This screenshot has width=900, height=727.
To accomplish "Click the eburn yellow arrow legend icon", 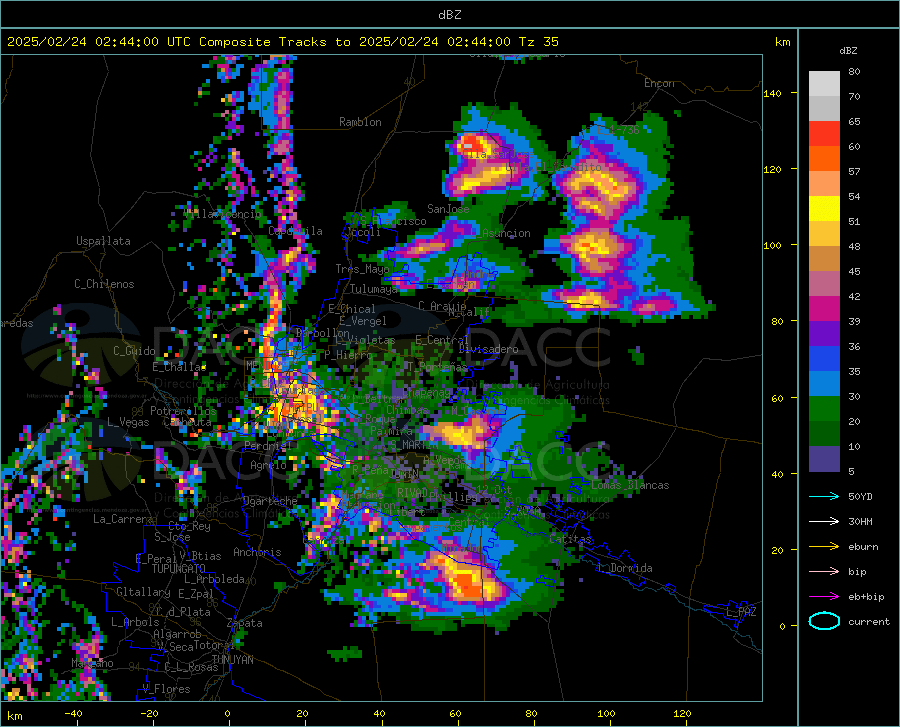I will [824, 547].
